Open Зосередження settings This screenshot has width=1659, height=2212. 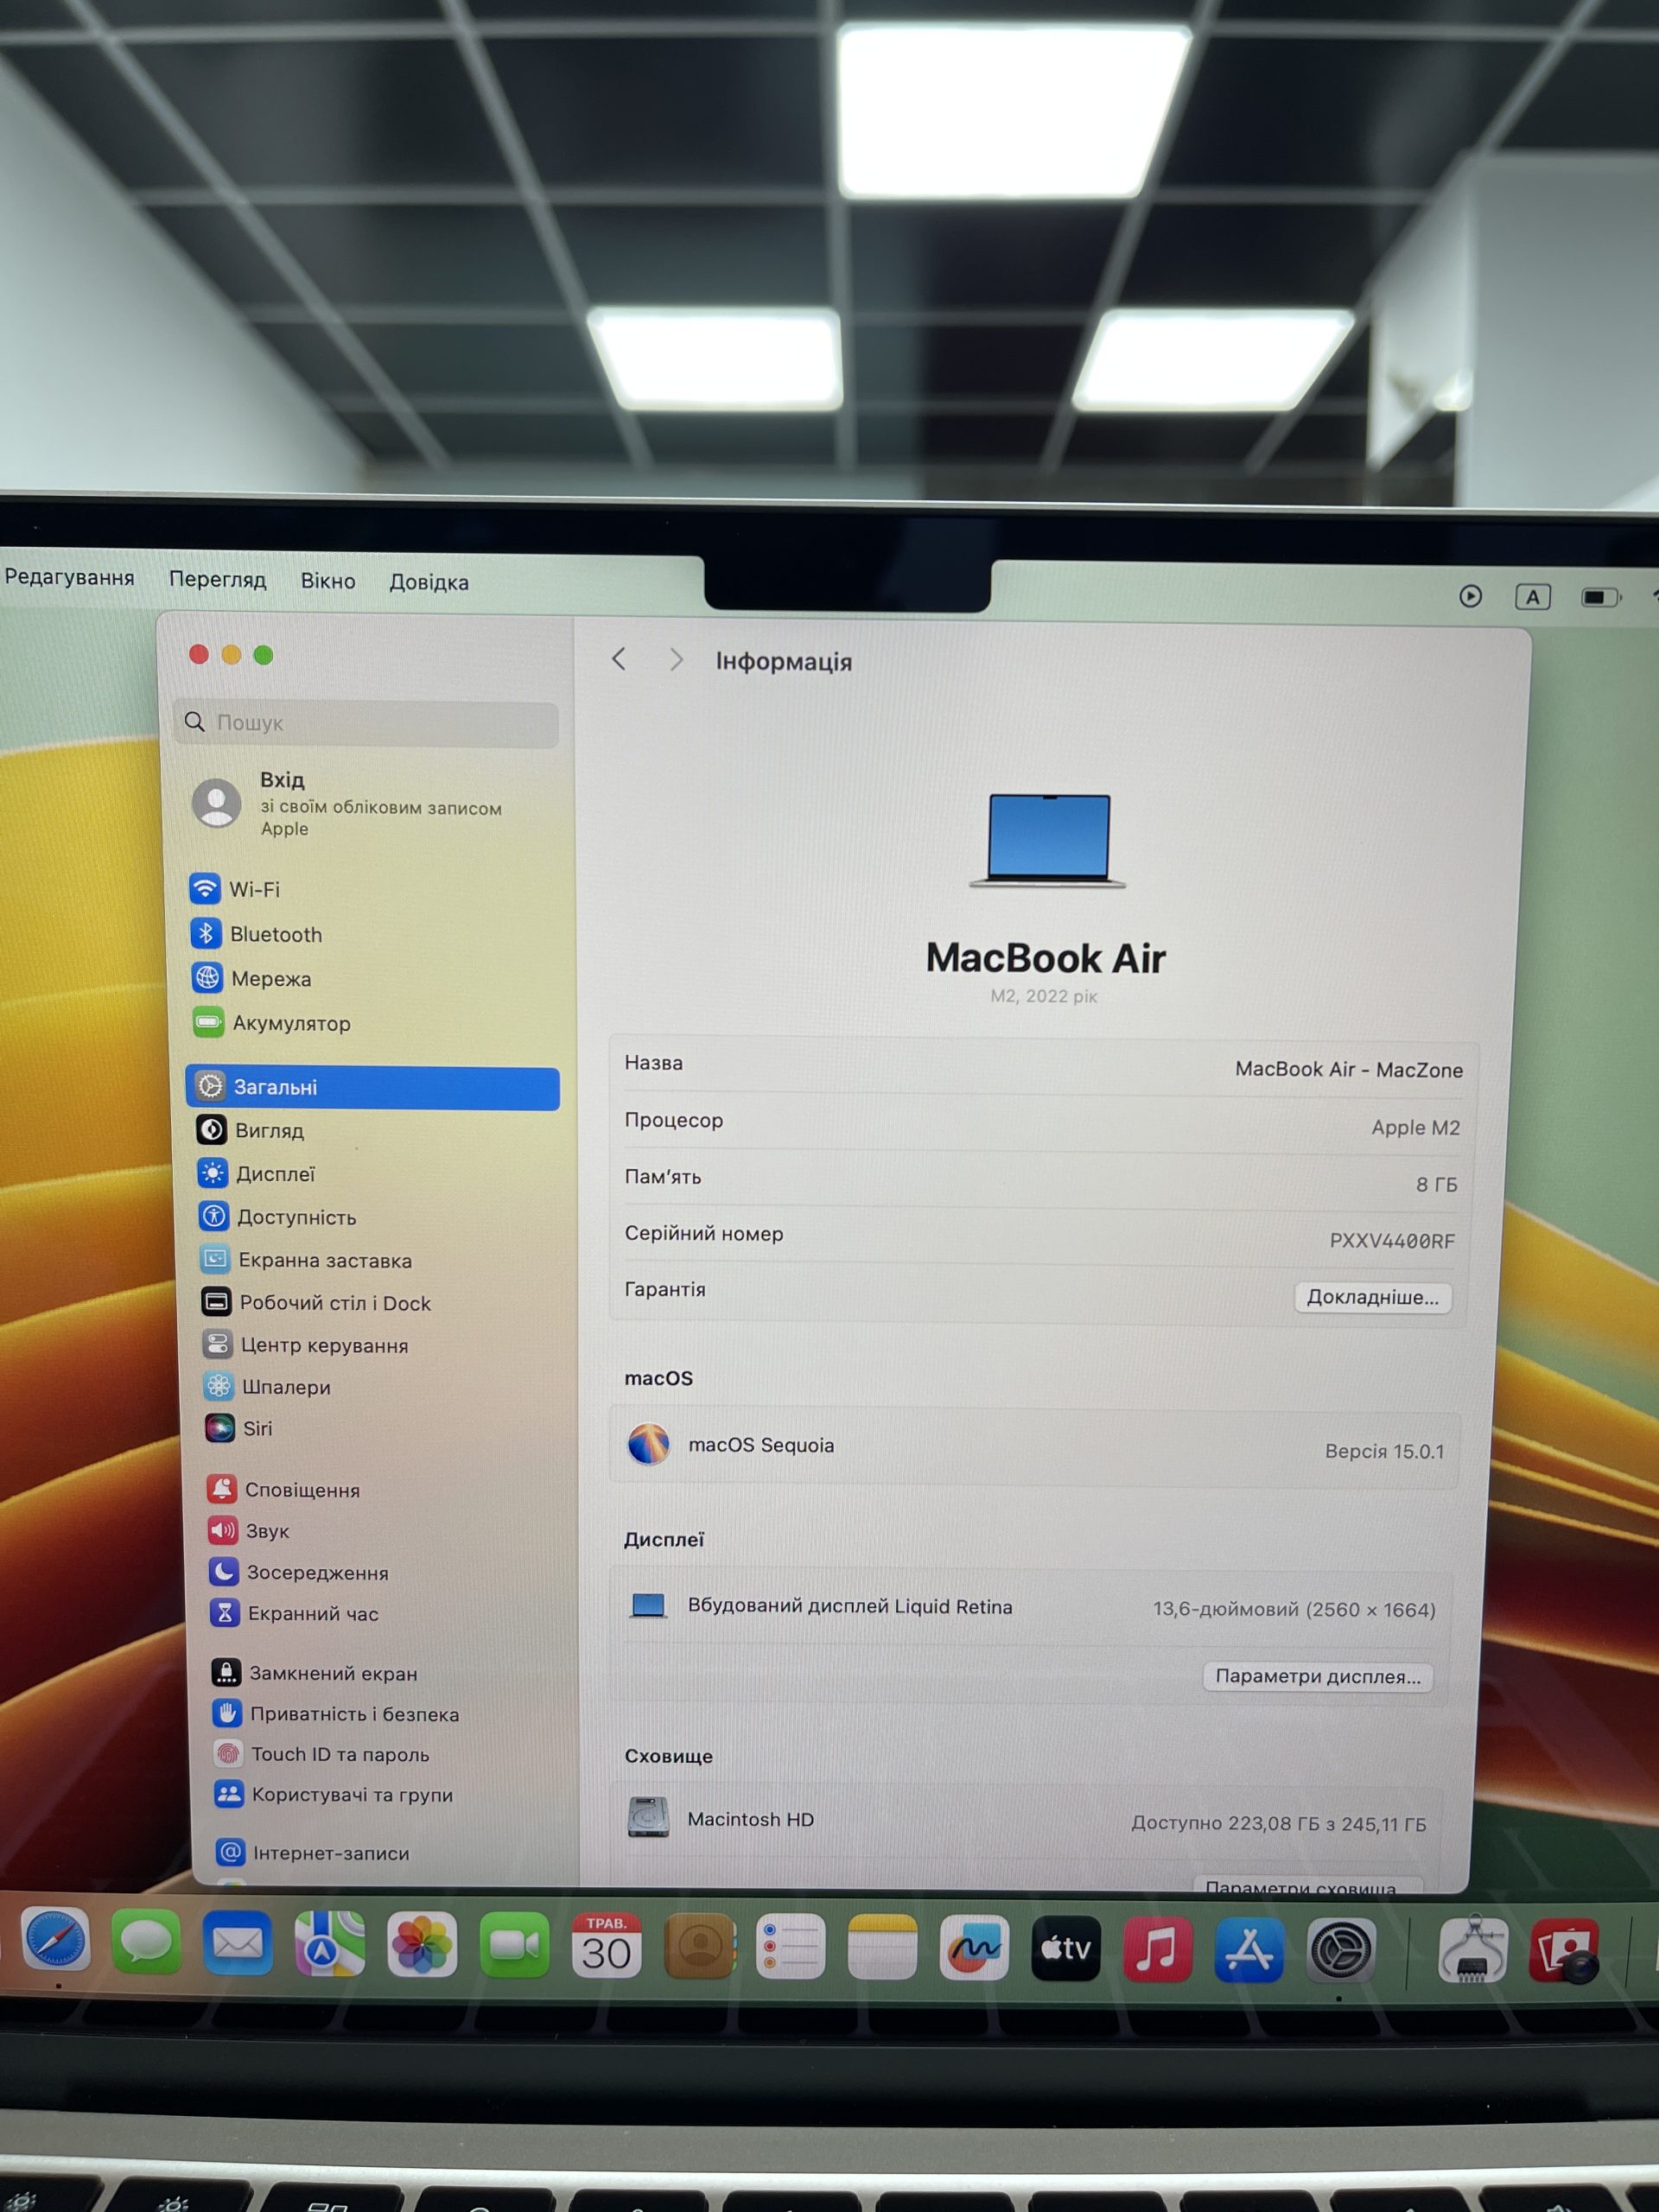[x=298, y=1572]
